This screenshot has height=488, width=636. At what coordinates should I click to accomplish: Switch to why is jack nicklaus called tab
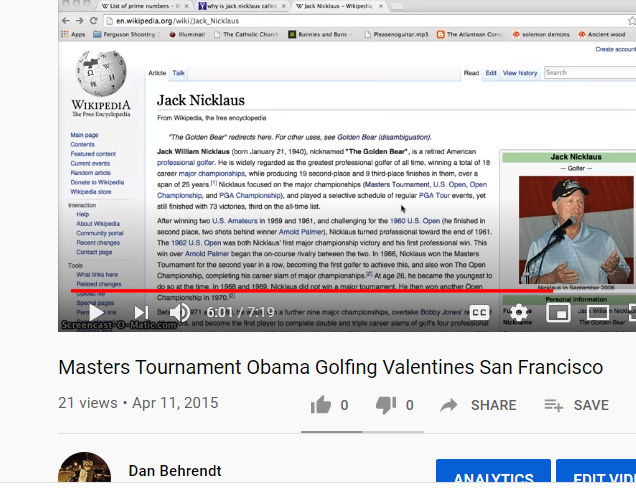tap(238, 6)
